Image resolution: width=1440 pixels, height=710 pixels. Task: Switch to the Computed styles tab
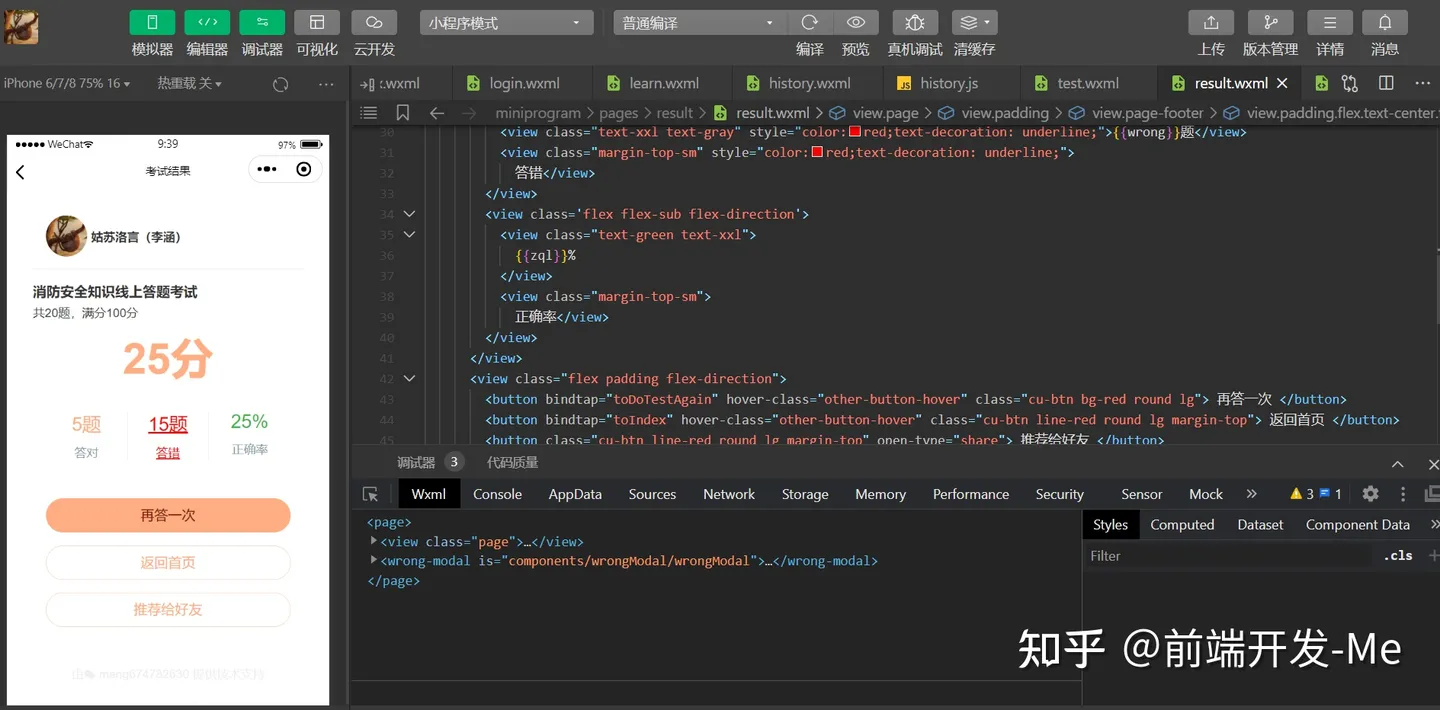point(1182,524)
